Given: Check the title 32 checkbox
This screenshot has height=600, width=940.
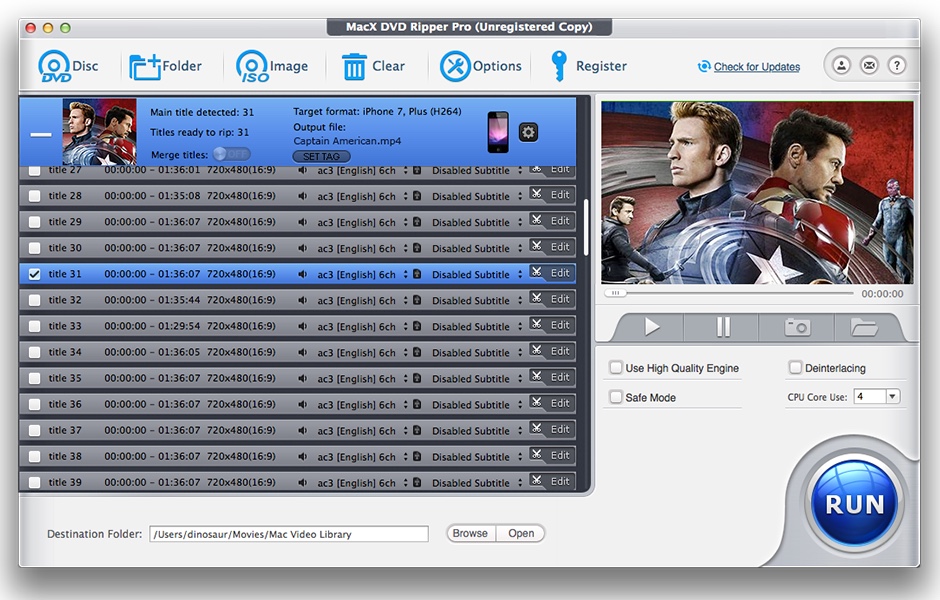Looking at the screenshot, I should tap(35, 300).
